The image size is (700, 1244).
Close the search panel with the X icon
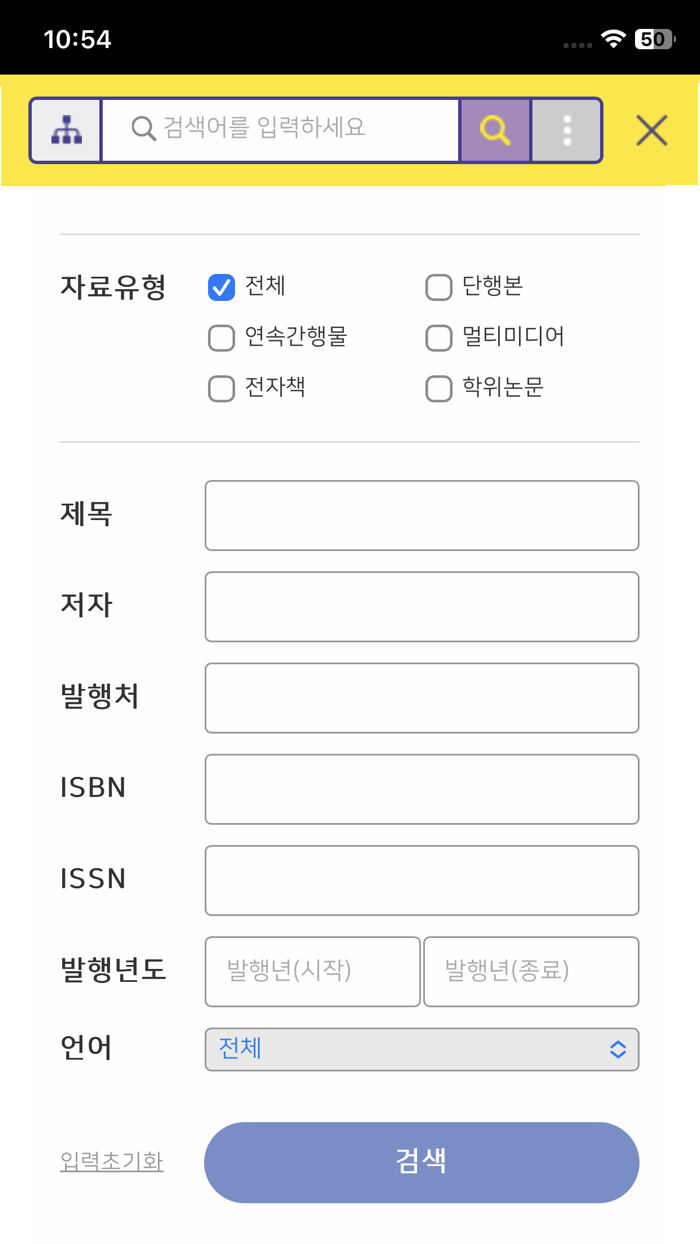tap(651, 130)
